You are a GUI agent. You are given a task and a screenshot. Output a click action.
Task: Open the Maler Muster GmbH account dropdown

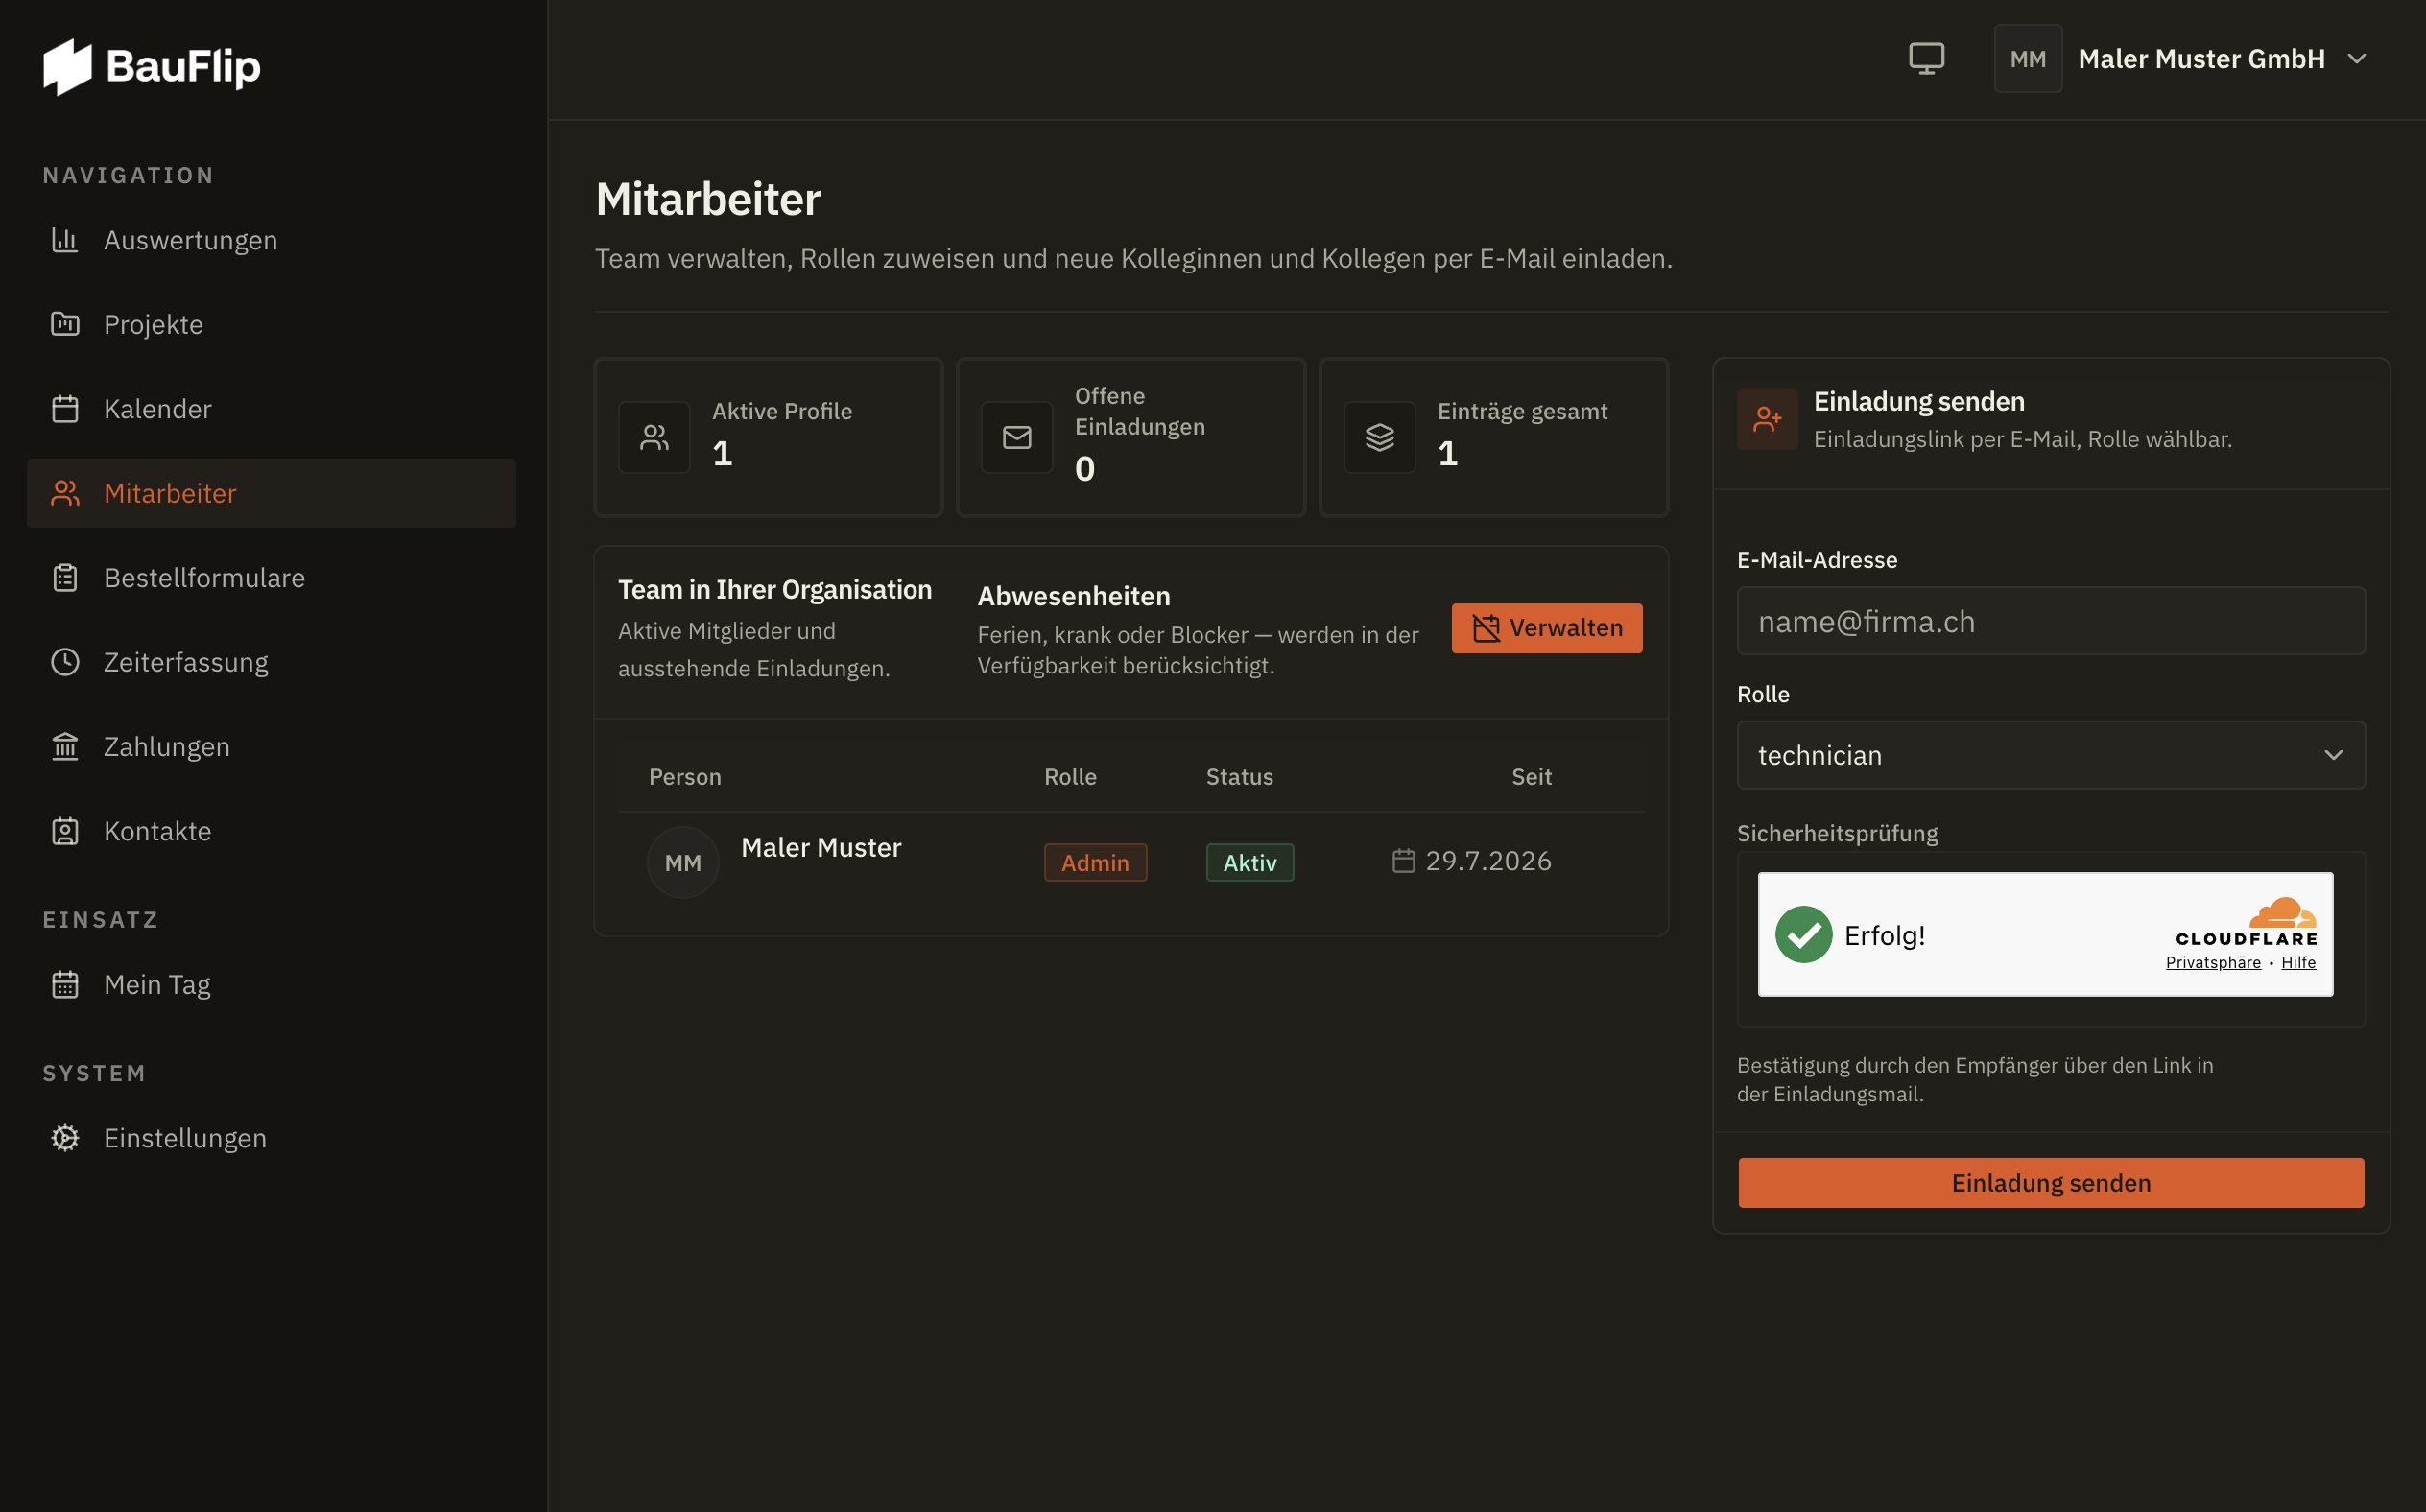tap(2181, 59)
